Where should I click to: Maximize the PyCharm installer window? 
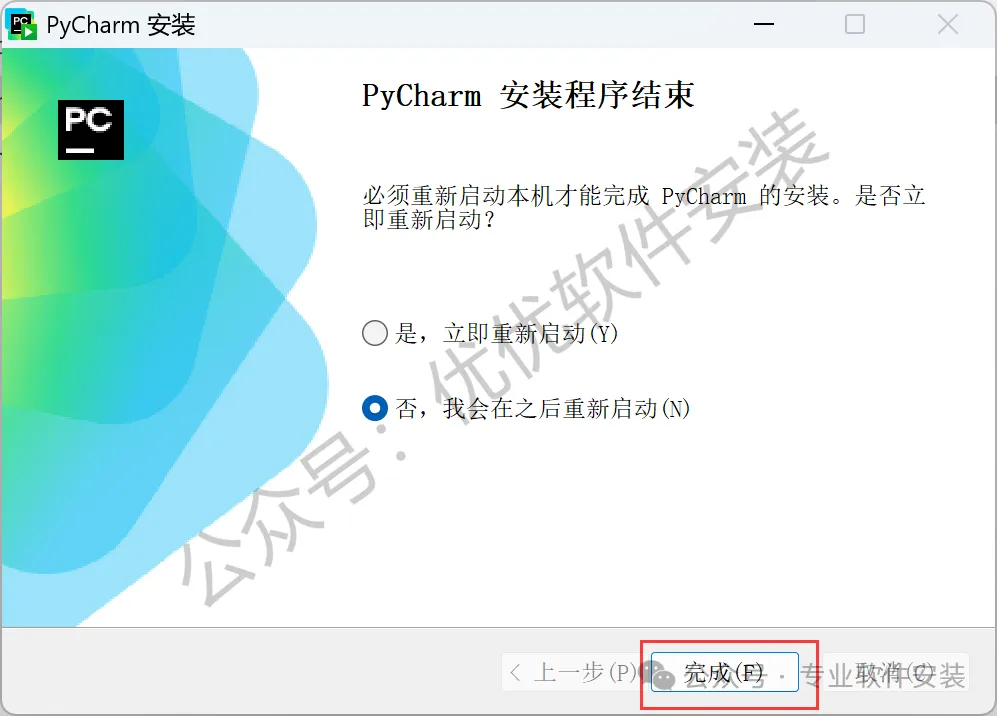(x=855, y=24)
